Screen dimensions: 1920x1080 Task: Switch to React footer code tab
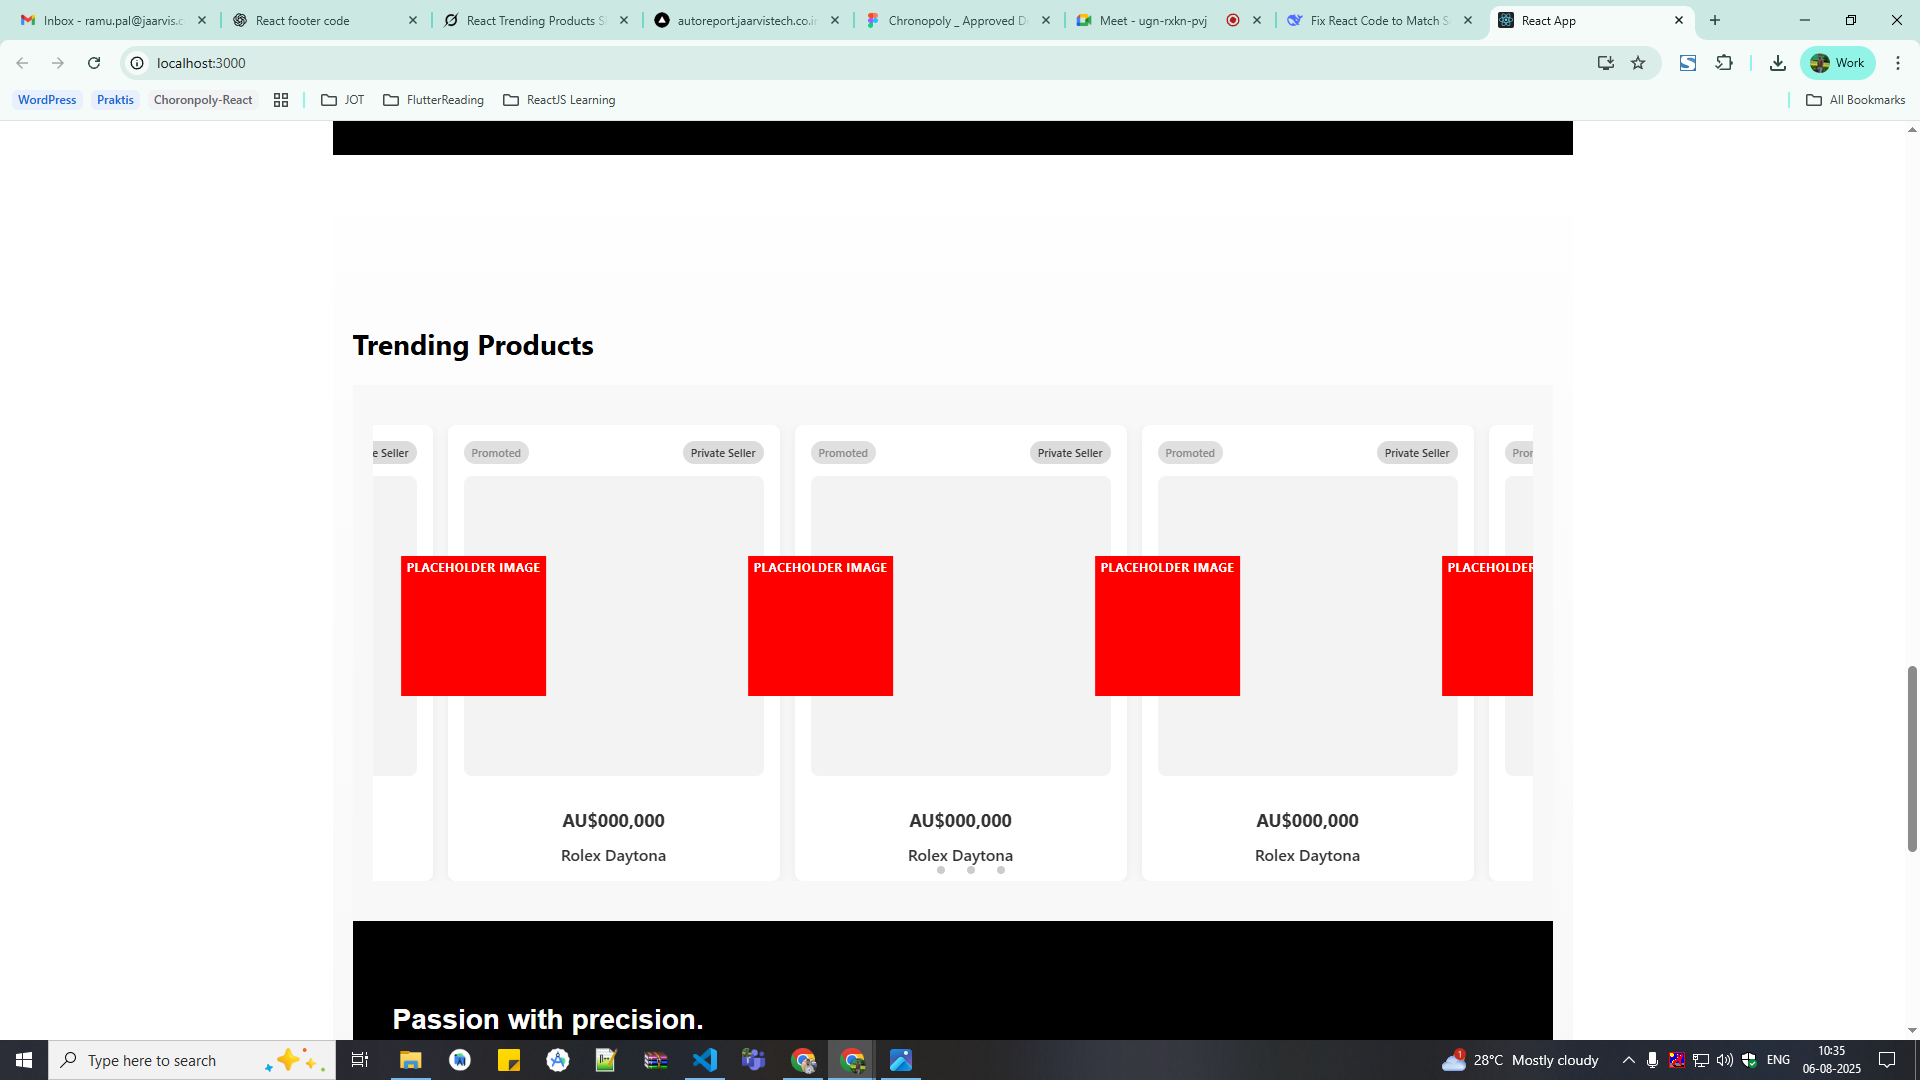pyautogui.click(x=302, y=20)
